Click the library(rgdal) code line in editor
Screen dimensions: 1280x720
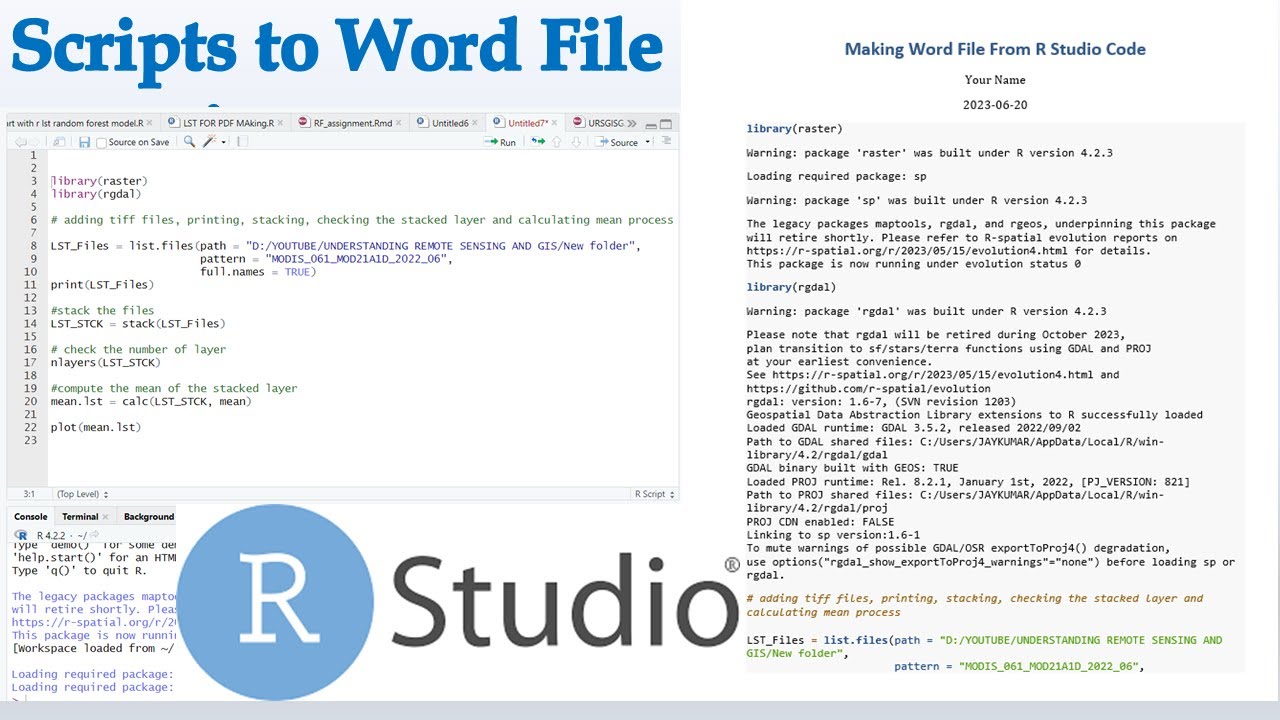[96, 194]
